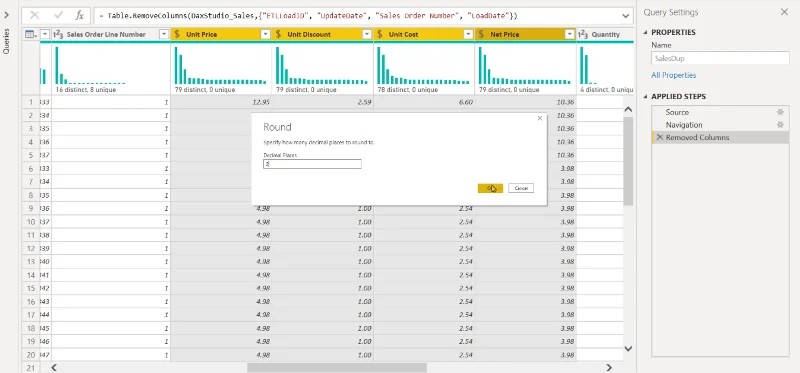This screenshot has height=373, width=800.
Task: Select the Quantity column header
Action: click(x=605, y=34)
